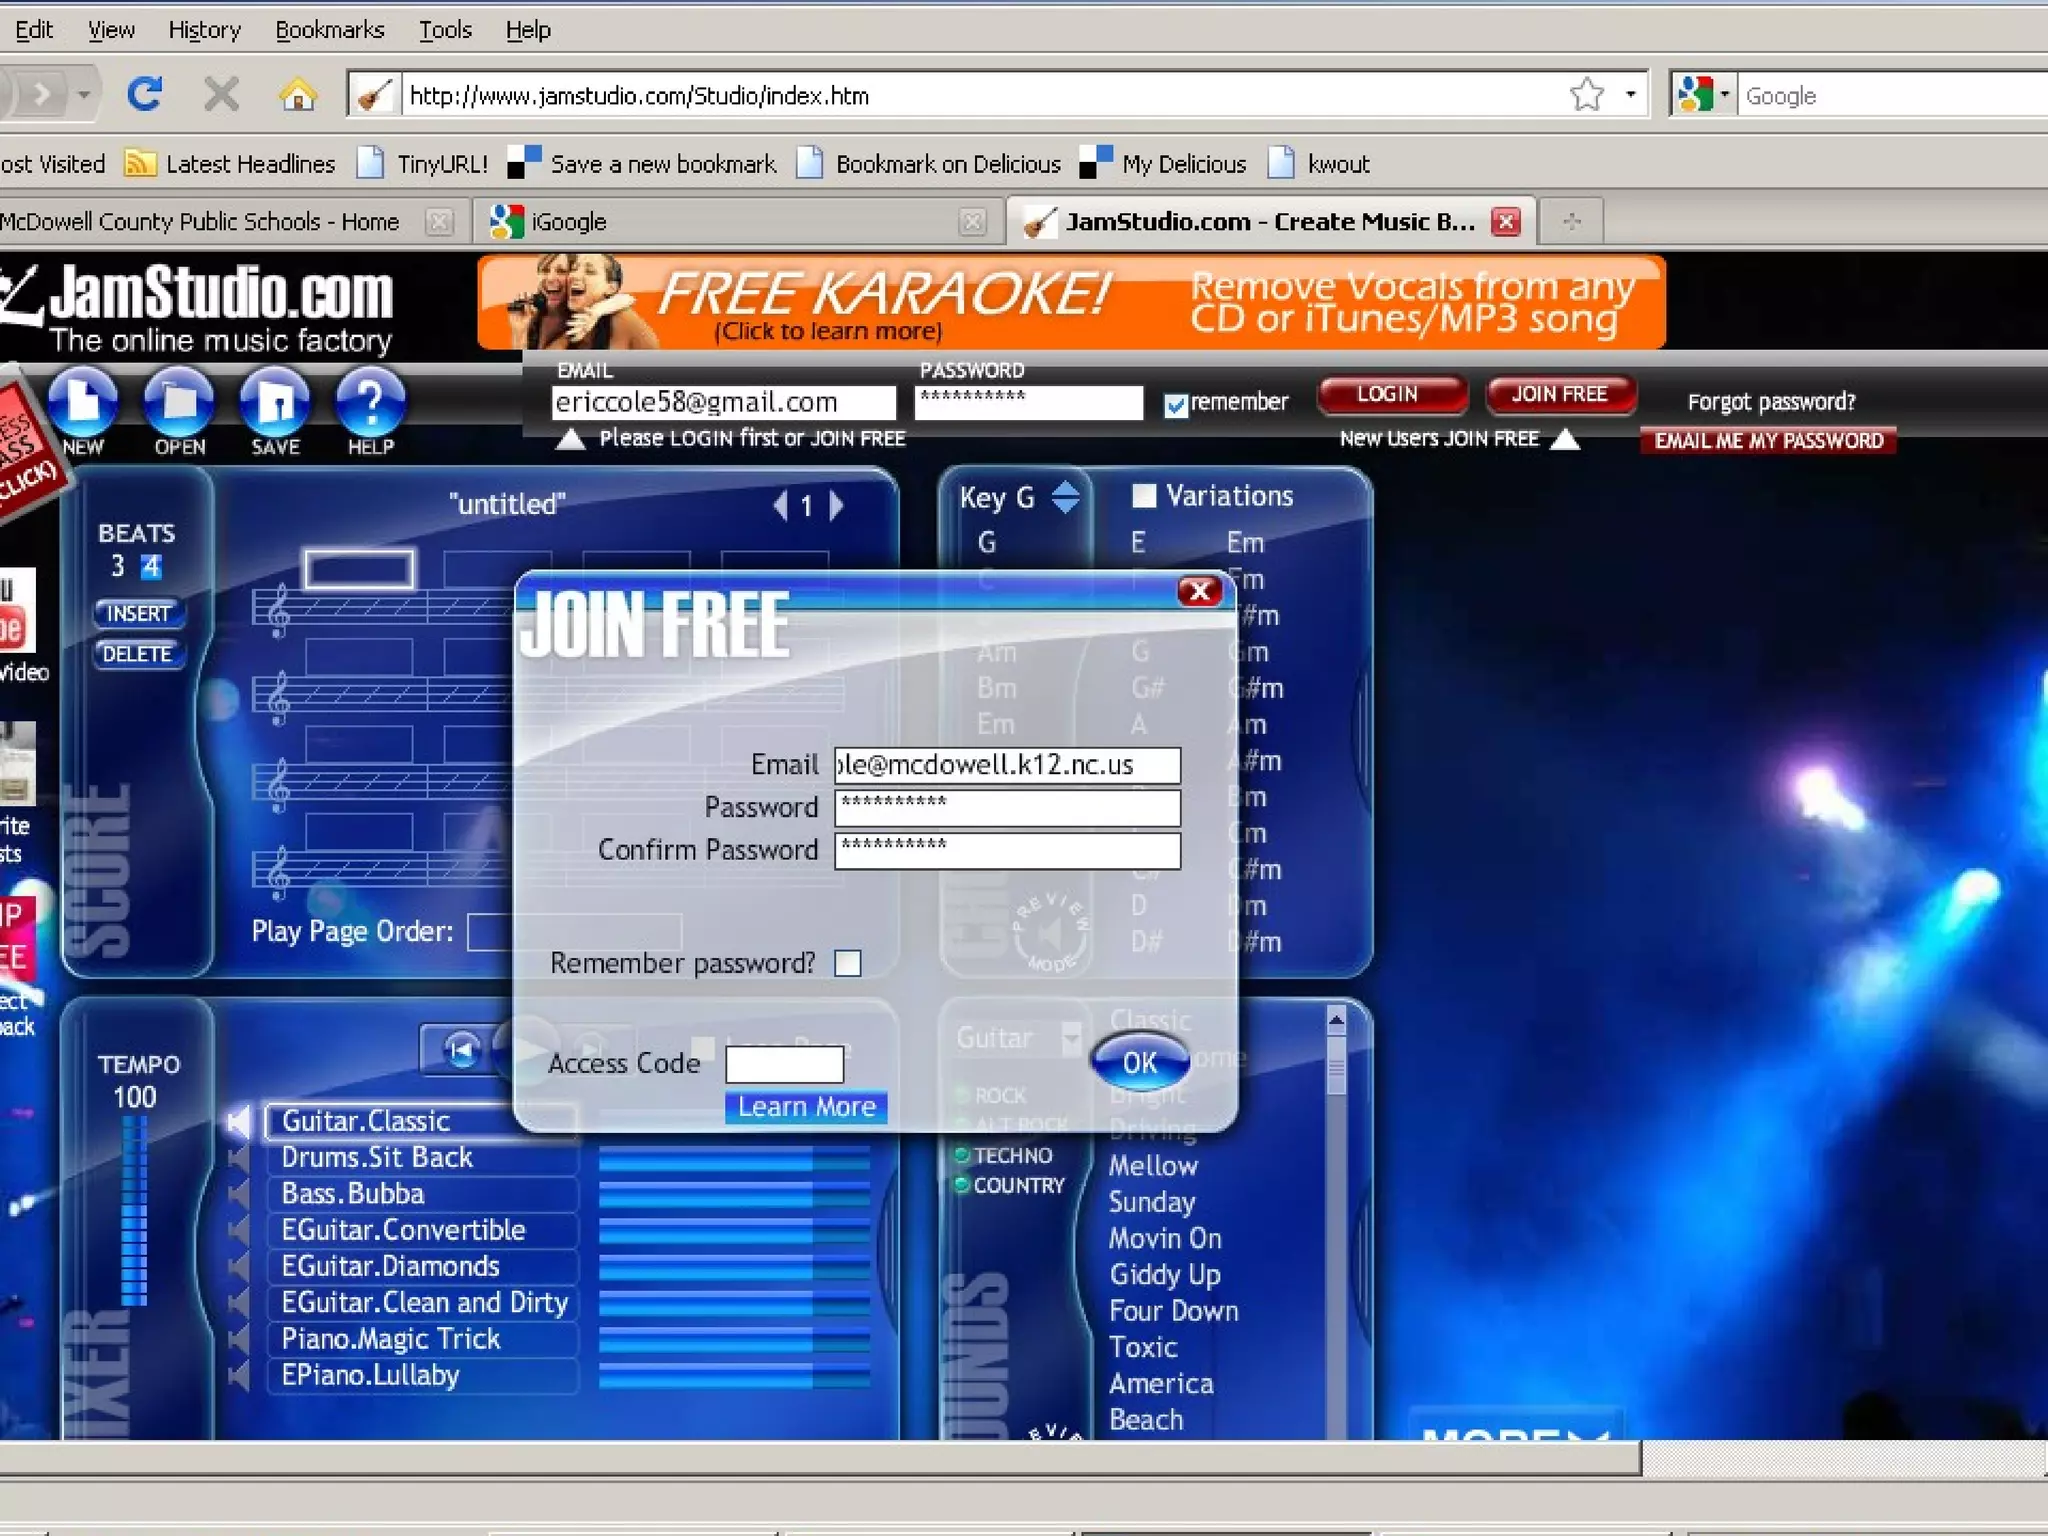
Task: Toggle the remember login checkbox
Action: point(1175,404)
